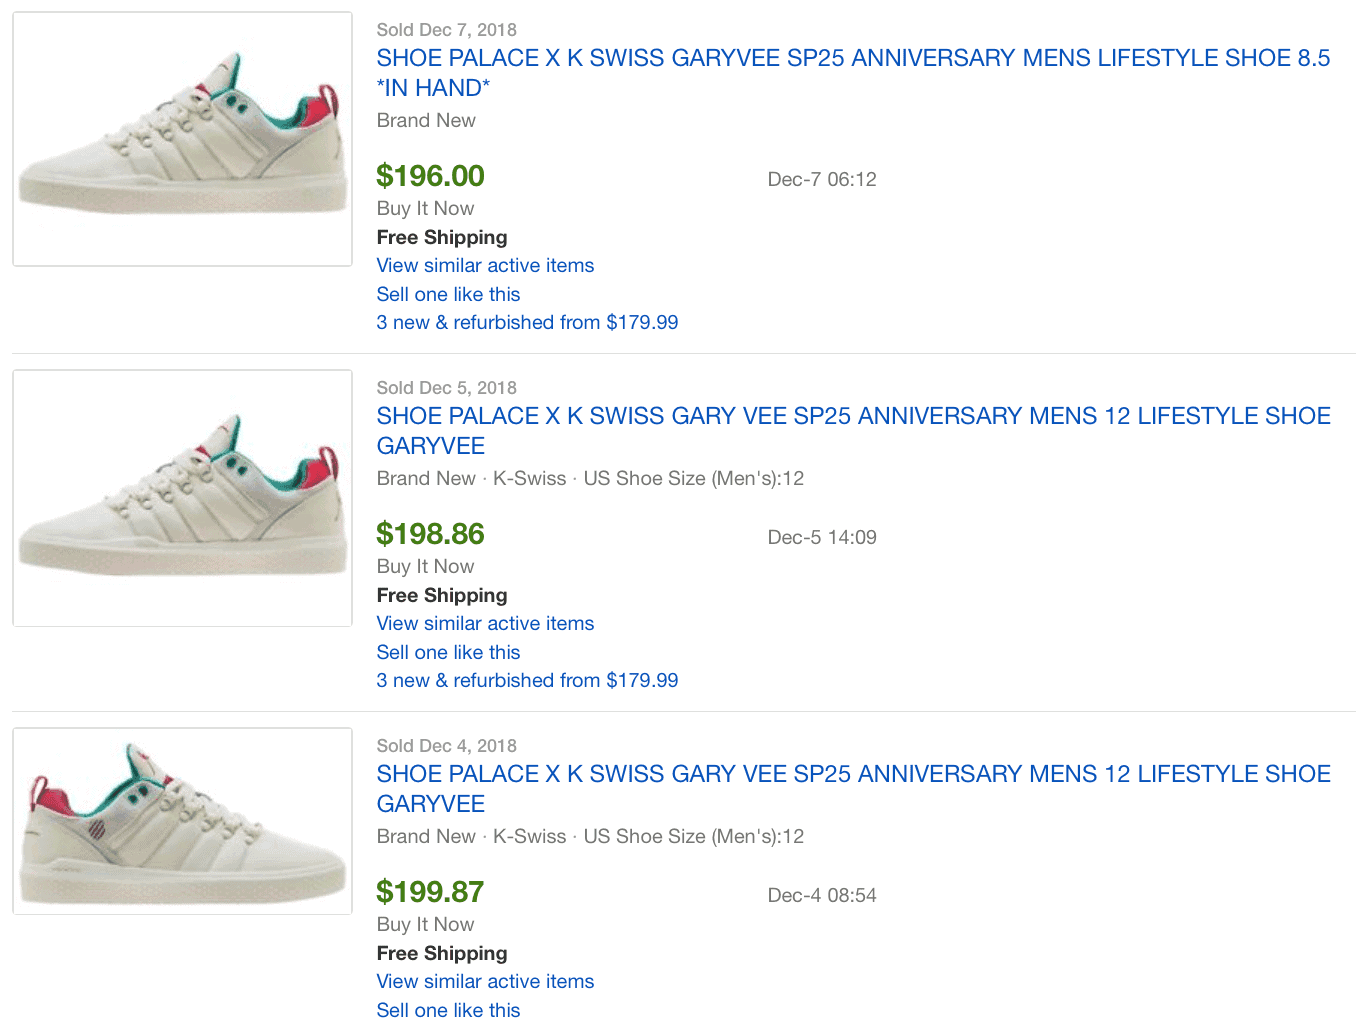Click the $198.86 sold price
The image size is (1366, 1034).
click(x=430, y=534)
